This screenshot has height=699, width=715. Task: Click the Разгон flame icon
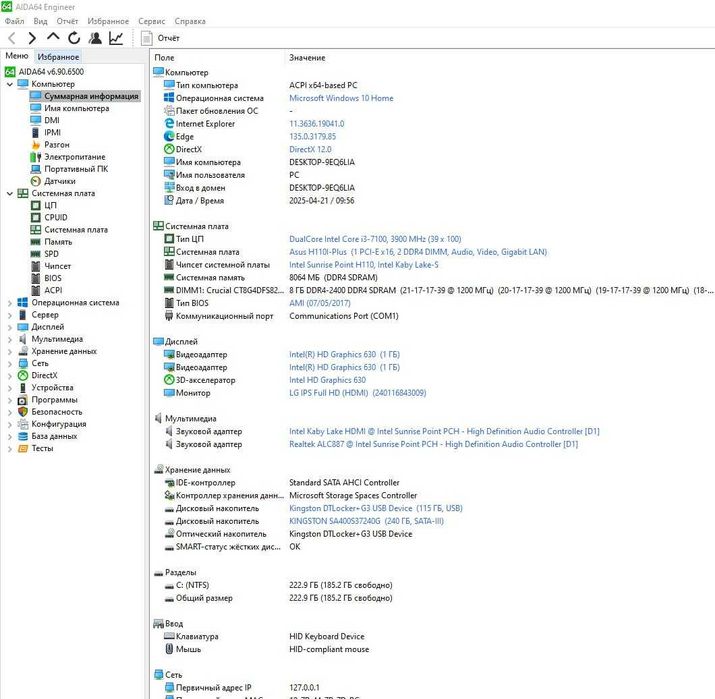pos(36,145)
